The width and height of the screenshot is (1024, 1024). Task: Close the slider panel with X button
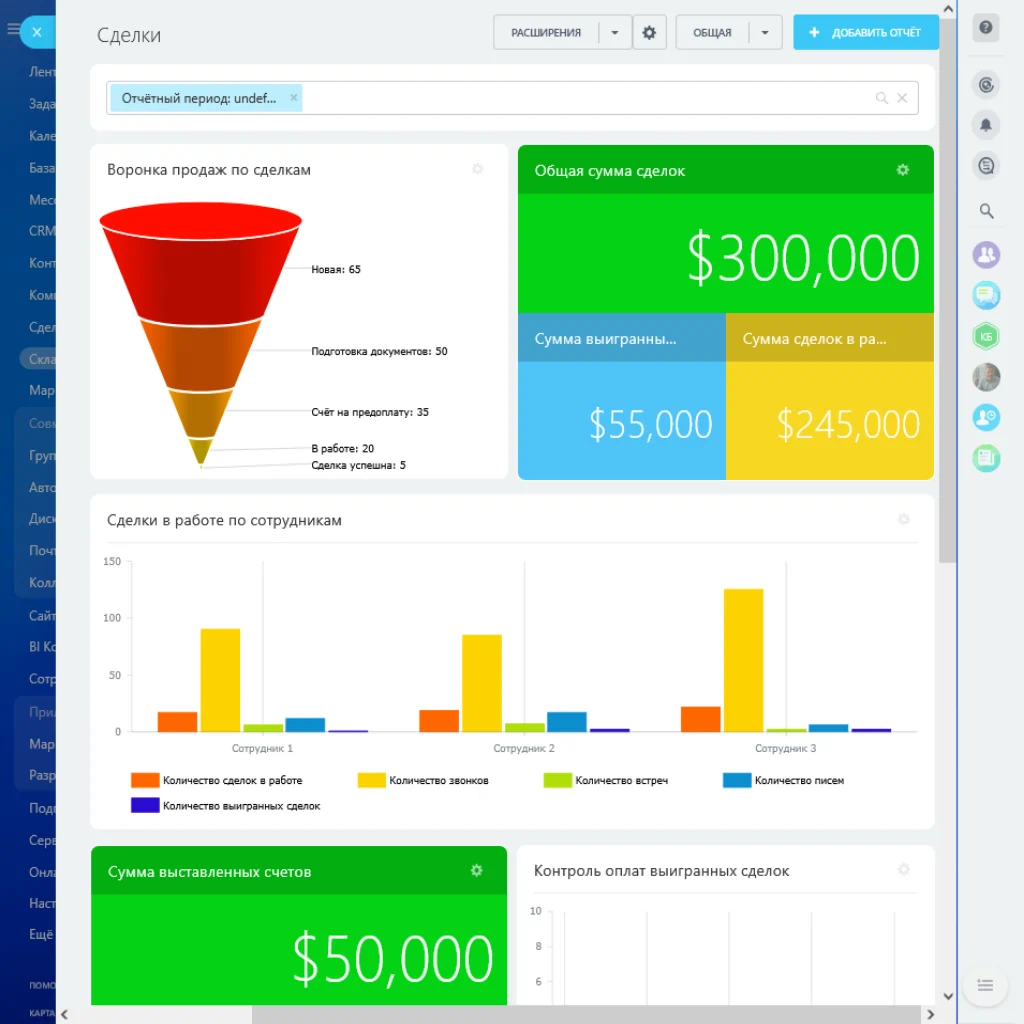click(x=37, y=32)
